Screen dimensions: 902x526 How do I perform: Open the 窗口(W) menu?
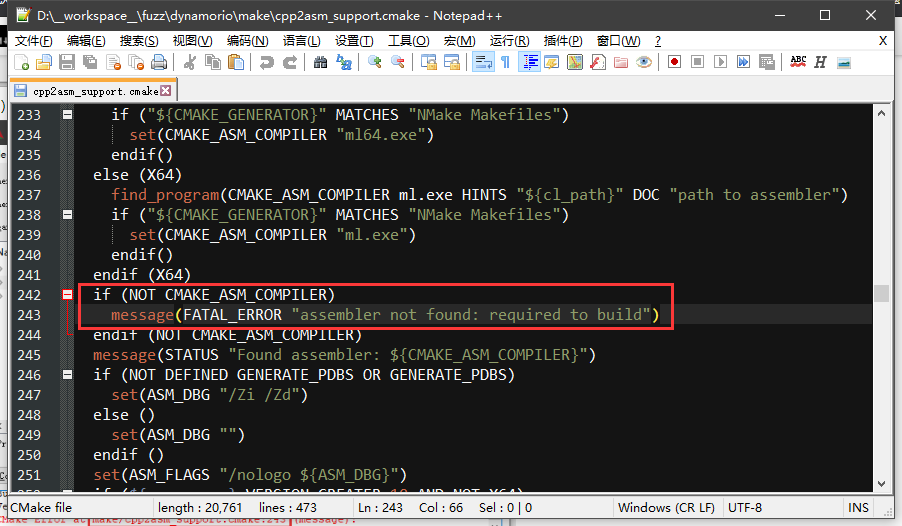pyautogui.click(x=618, y=41)
